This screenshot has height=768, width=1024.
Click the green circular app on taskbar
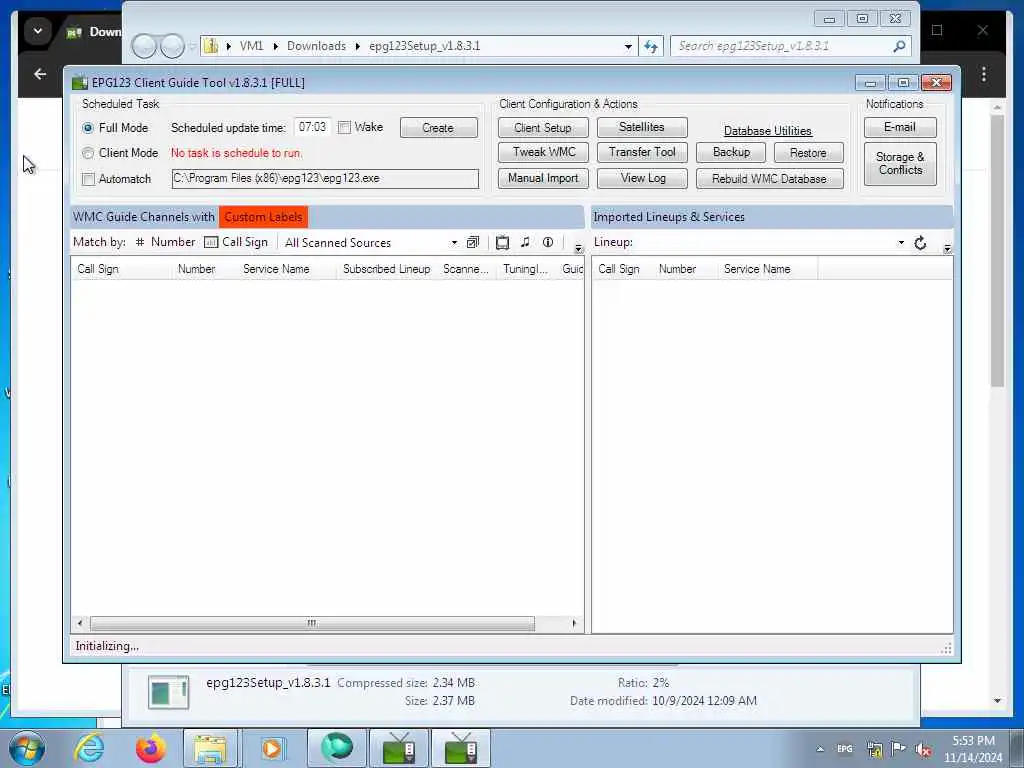[336, 748]
